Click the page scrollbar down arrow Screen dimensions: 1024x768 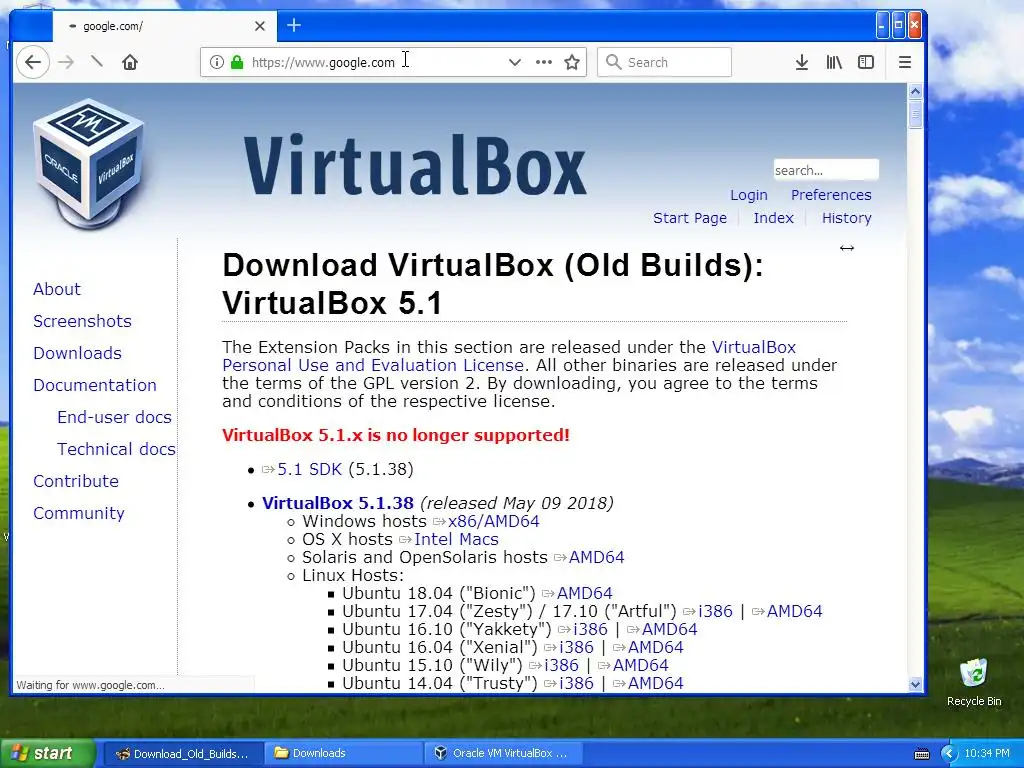click(x=915, y=684)
